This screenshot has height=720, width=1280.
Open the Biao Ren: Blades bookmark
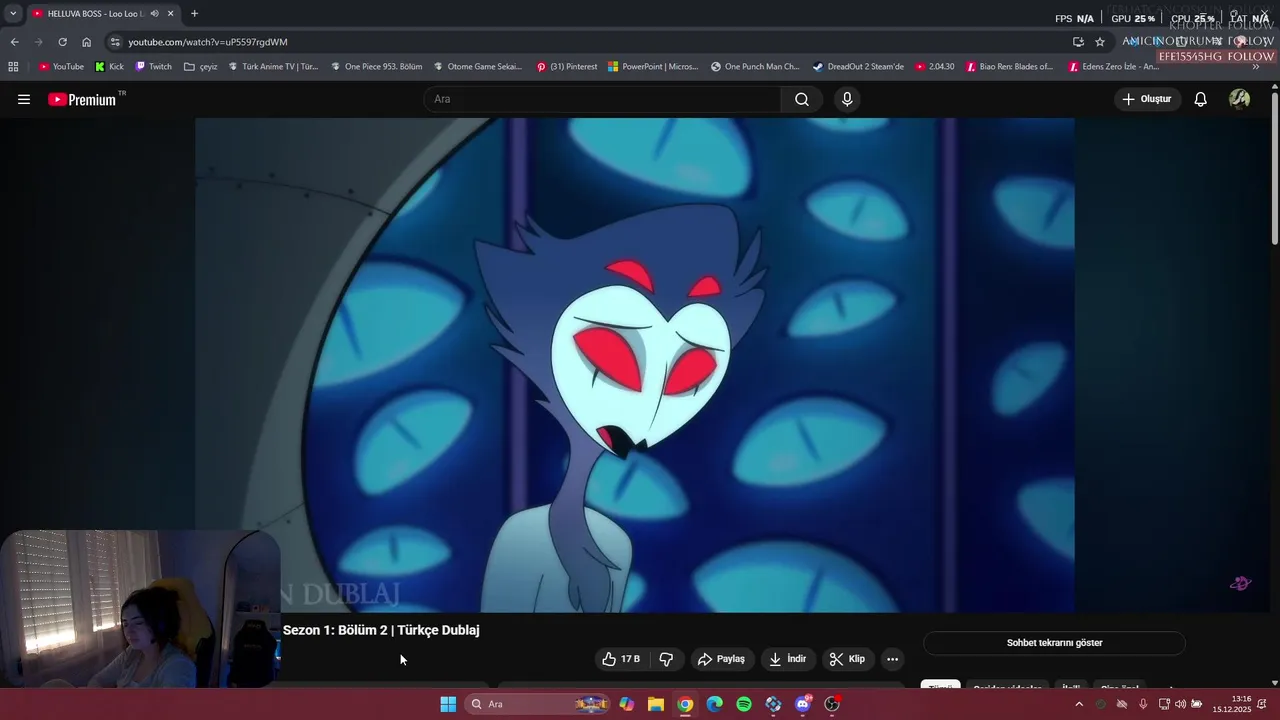1009,67
